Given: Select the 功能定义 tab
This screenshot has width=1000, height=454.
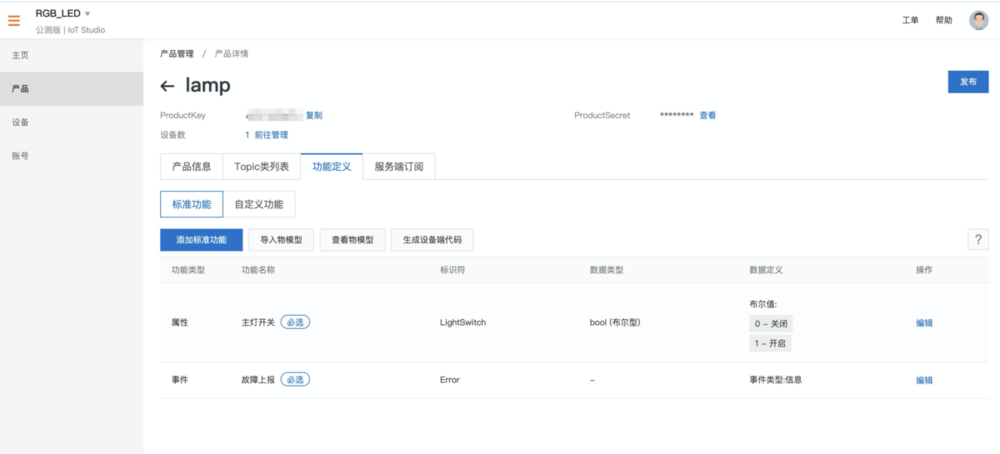Looking at the screenshot, I should [x=332, y=167].
